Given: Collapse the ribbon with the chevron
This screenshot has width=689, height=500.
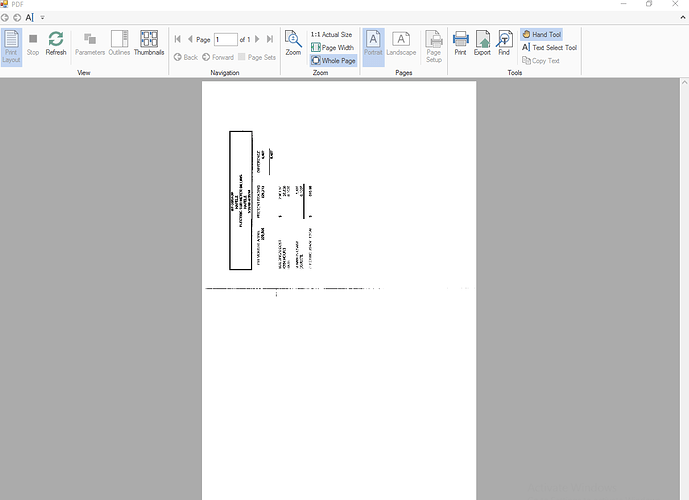Looking at the screenshot, I should pyautogui.click(x=683, y=18).
